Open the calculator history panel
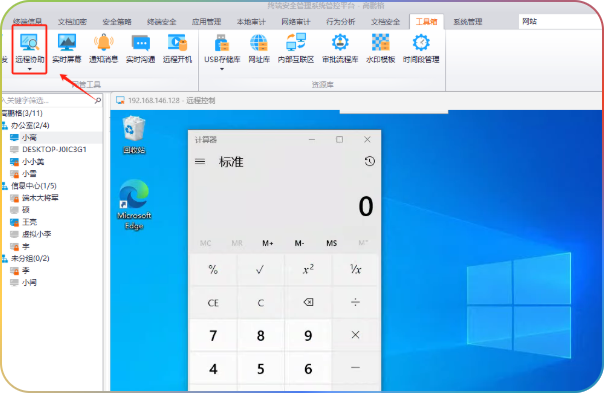 tap(369, 161)
